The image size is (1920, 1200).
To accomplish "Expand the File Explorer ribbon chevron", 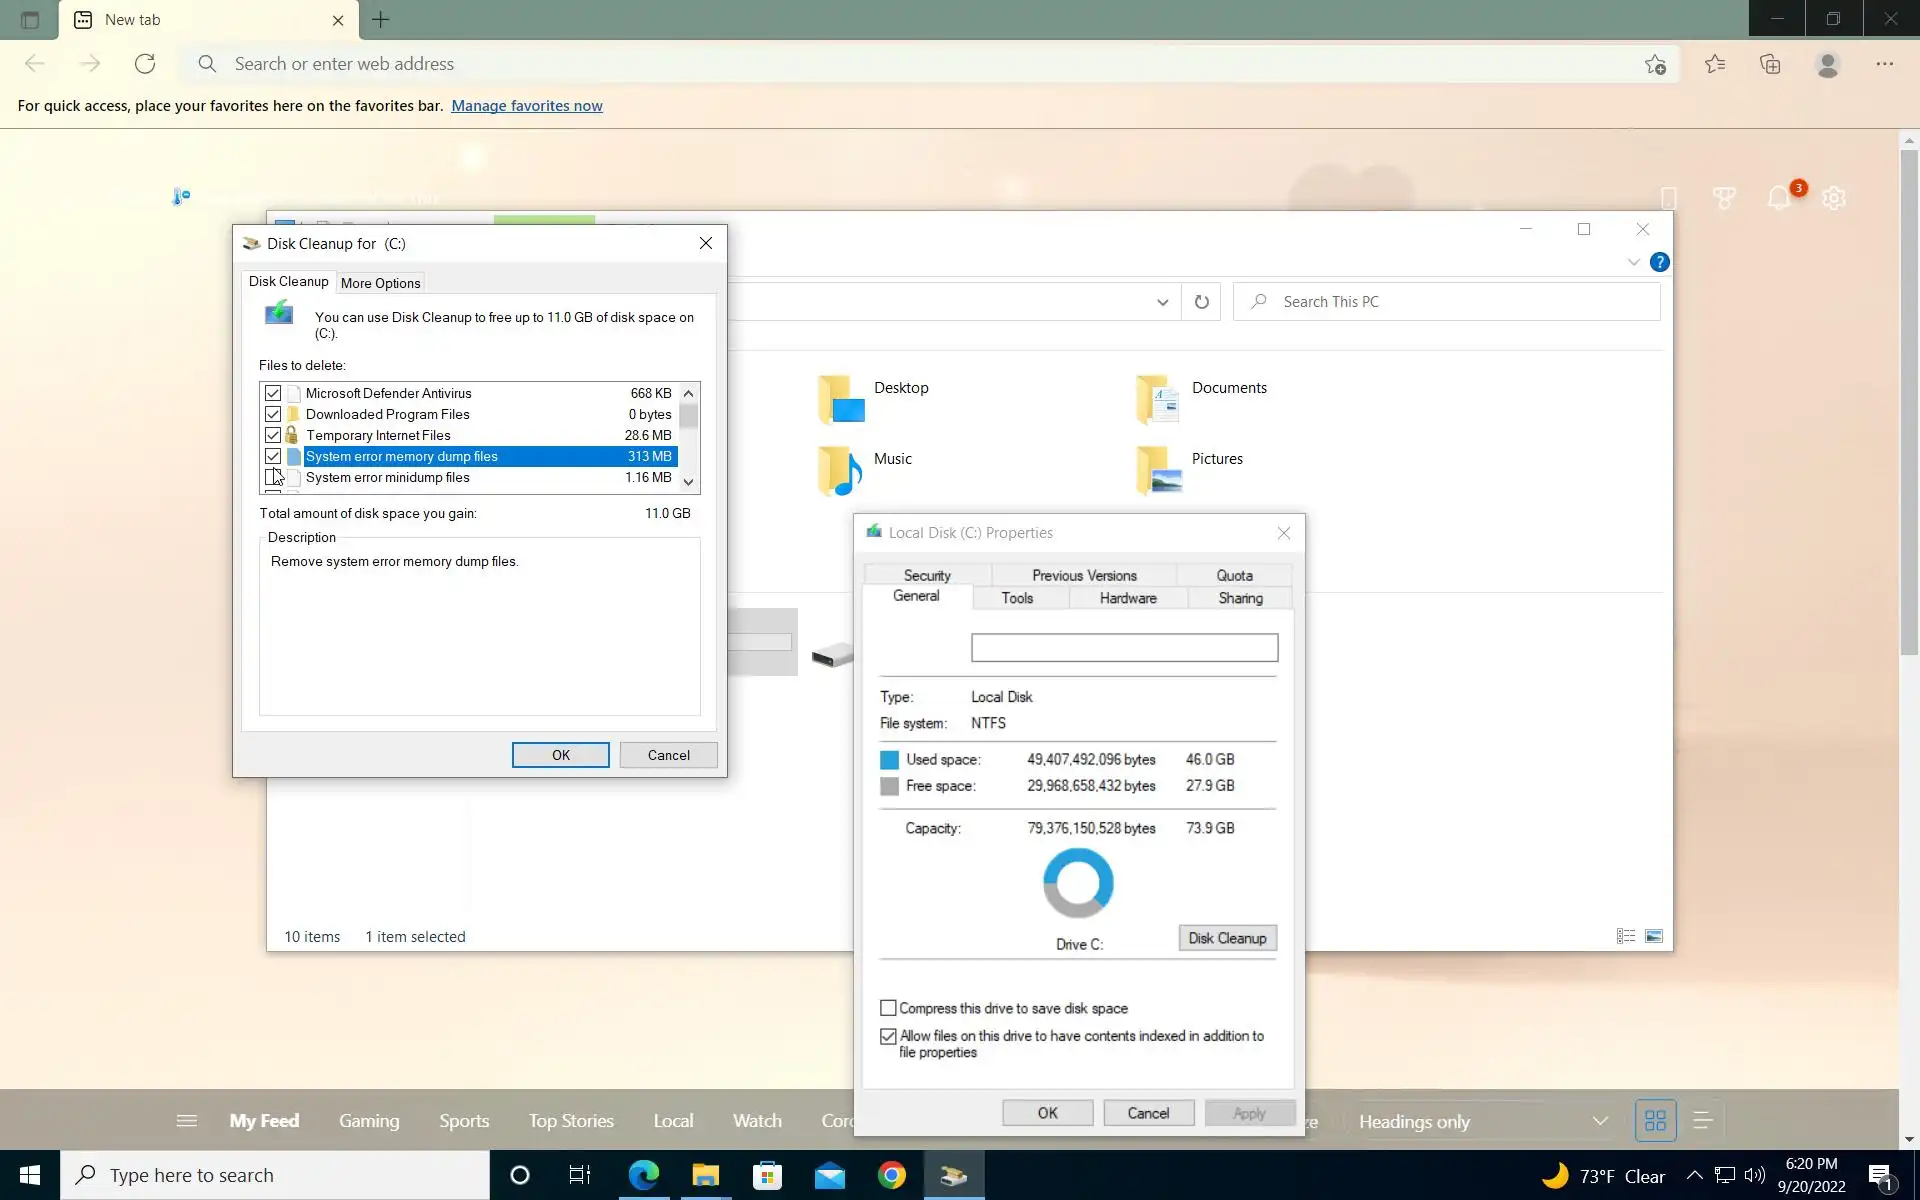I will coord(1633,262).
